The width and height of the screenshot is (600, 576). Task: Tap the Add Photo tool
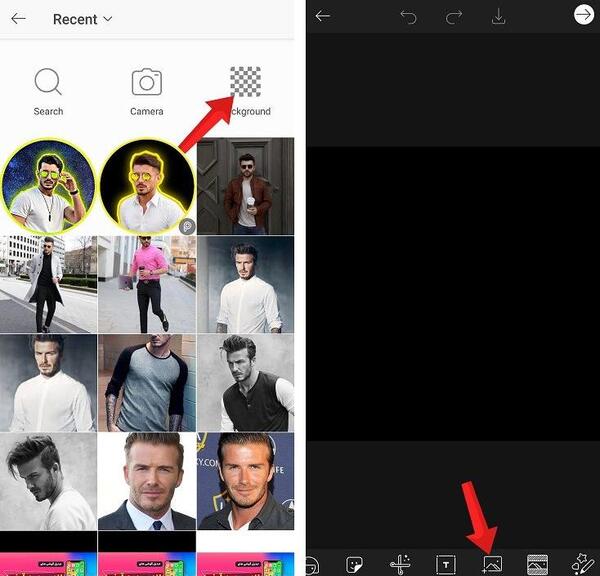point(492,565)
